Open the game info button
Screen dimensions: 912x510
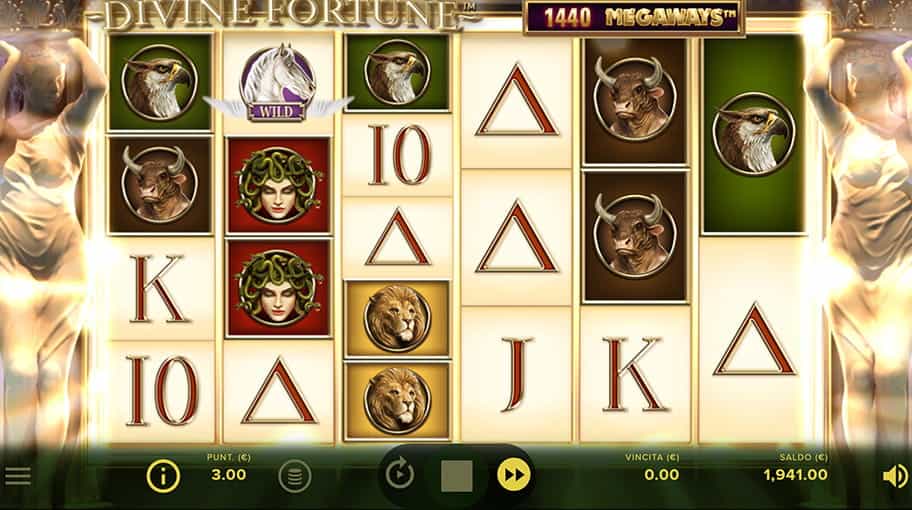pyautogui.click(x=163, y=476)
